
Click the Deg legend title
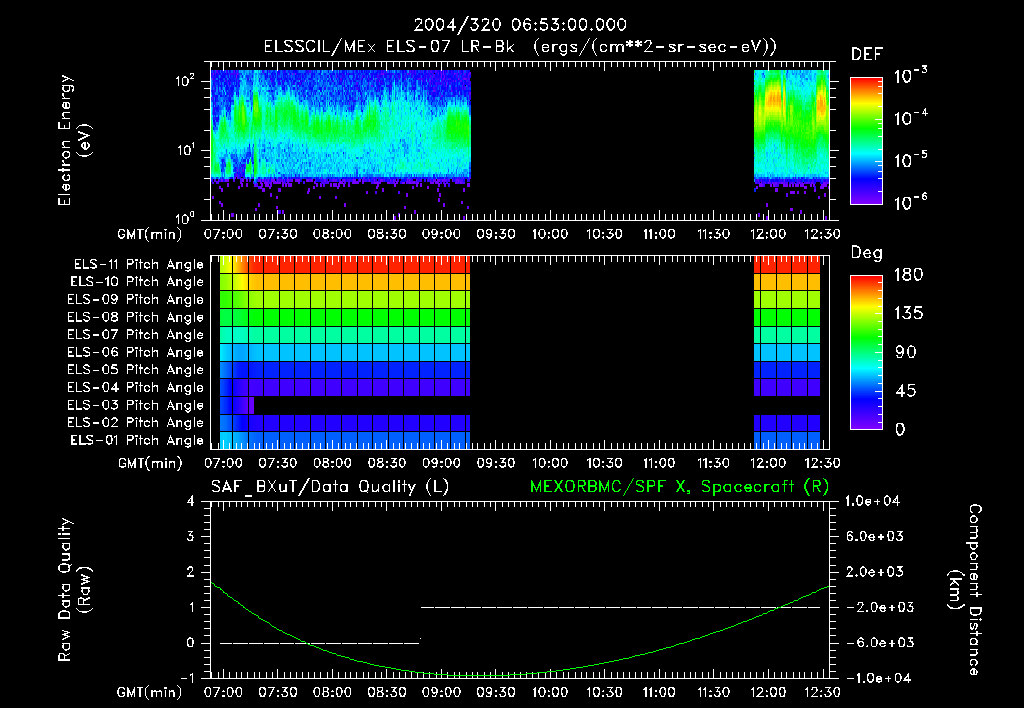867,253
